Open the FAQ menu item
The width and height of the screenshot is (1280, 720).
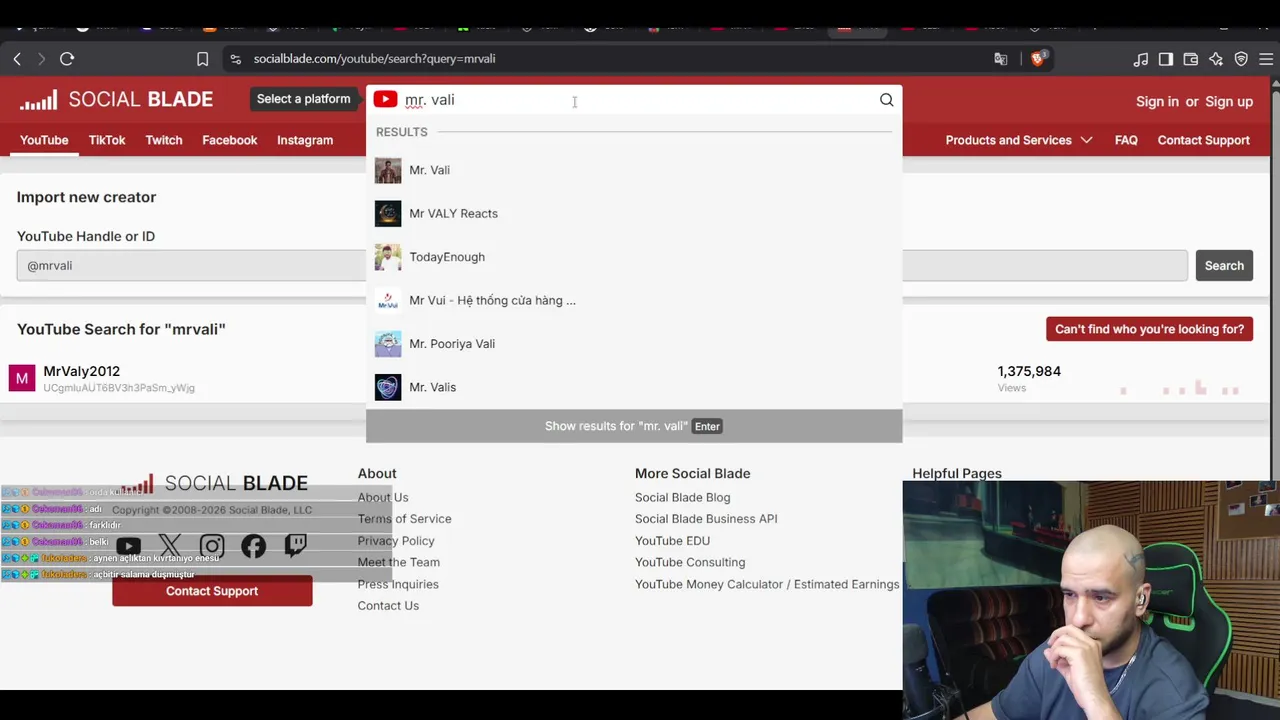tap(1126, 140)
